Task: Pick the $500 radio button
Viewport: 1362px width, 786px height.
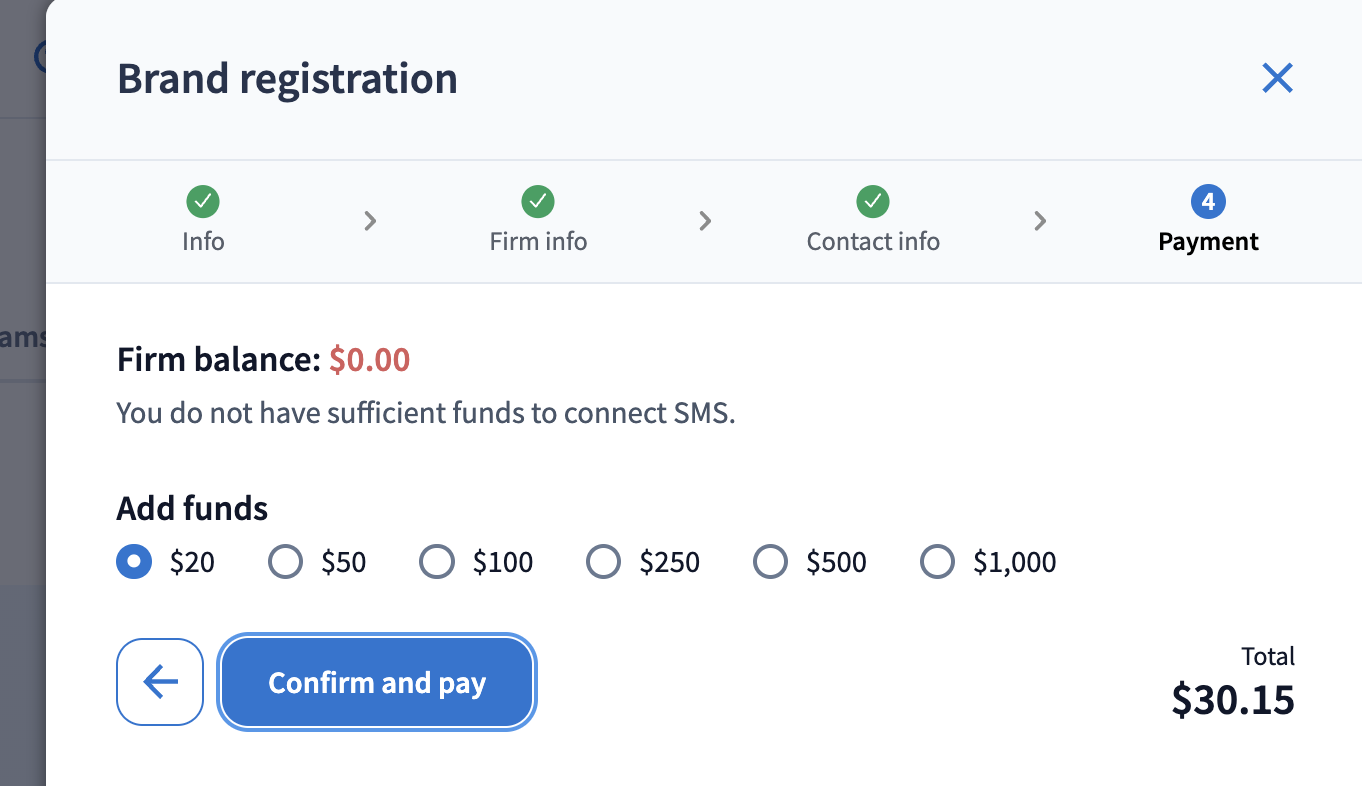Action: tap(770, 562)
